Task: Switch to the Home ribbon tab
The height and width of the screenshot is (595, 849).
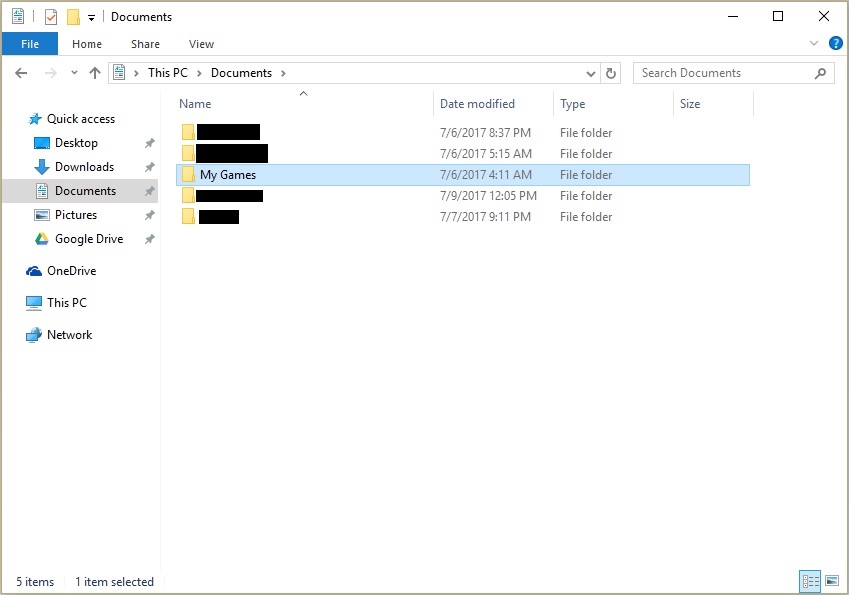Action: click(87, 44)
